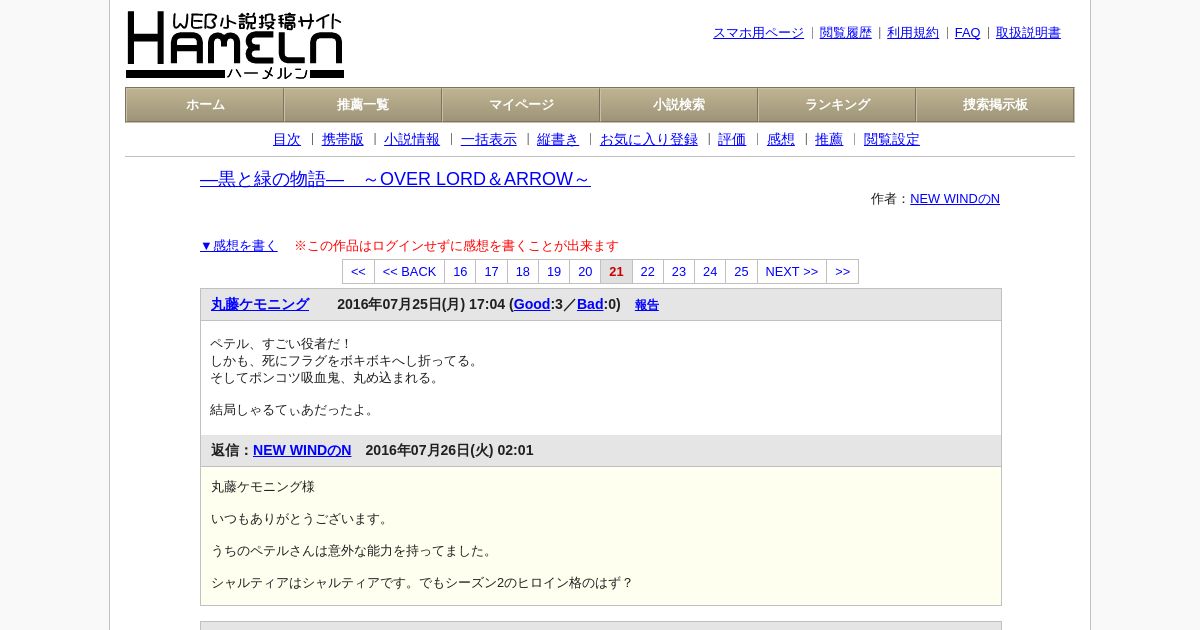Jump to last page with >> button
Image resolution: width=1200 pixels, height=630 pixels.
pyautogui.click(x=842, y=272)
